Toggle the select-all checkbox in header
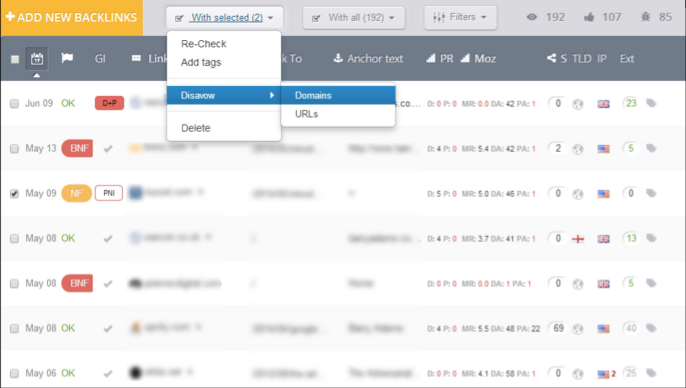 pyautogui.click(x=15, y=59)
